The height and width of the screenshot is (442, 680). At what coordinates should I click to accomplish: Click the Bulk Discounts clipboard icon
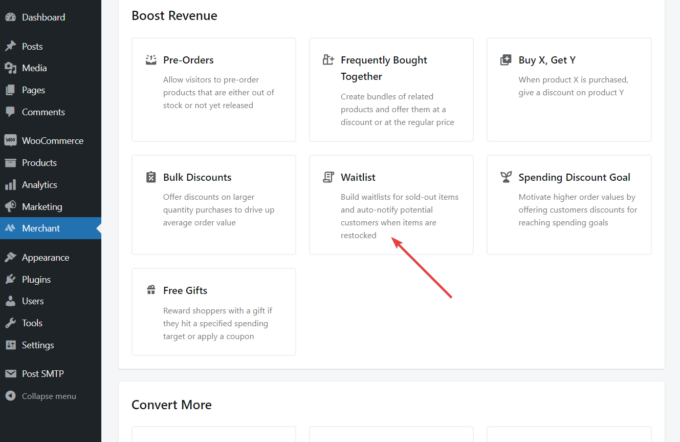click(x=150, y=177)
